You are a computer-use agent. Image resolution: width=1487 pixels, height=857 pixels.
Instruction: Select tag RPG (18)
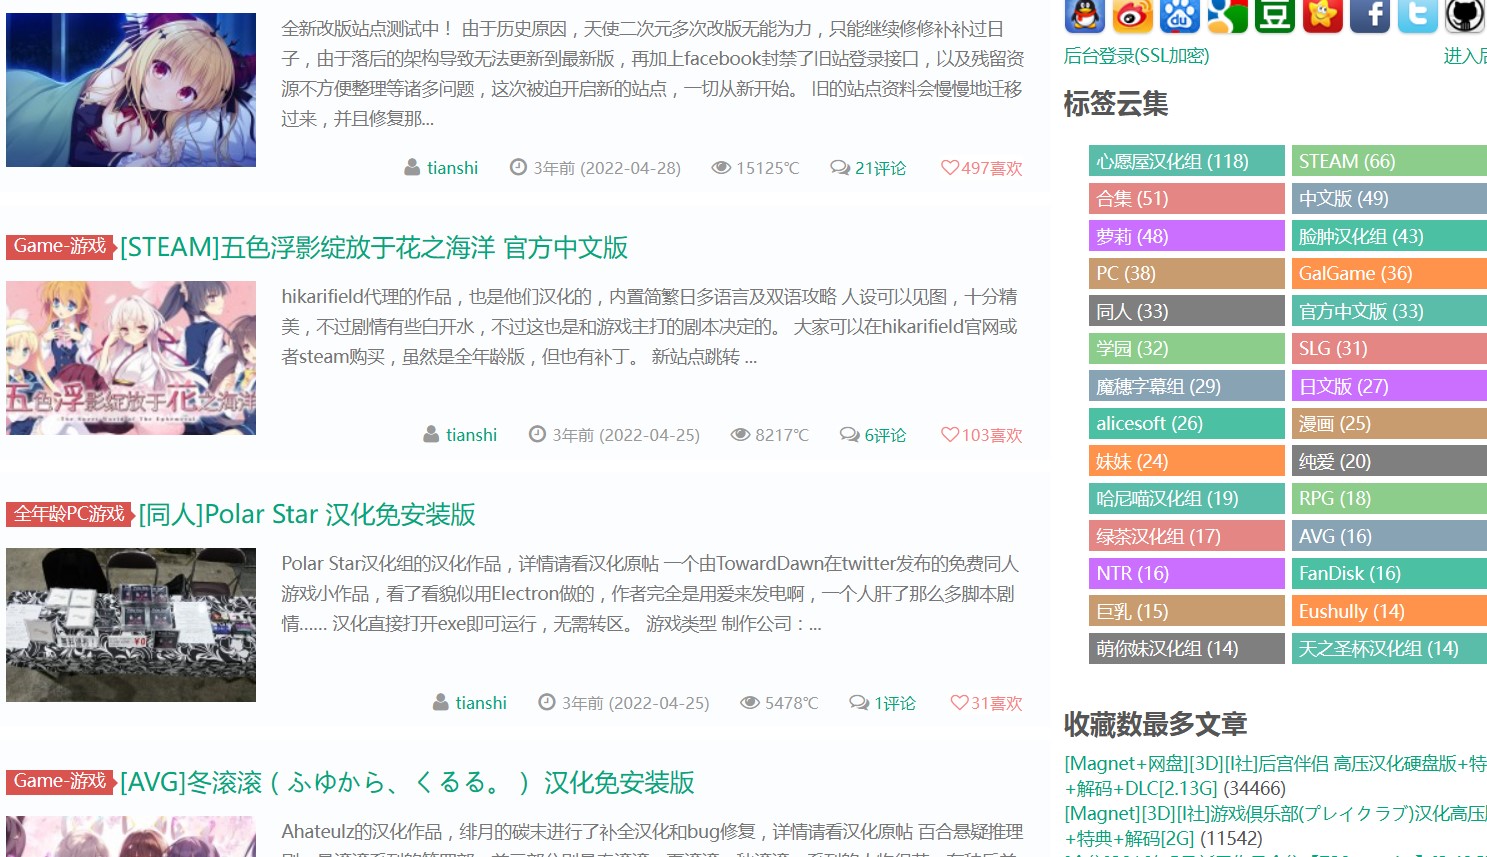point(1389,498)
